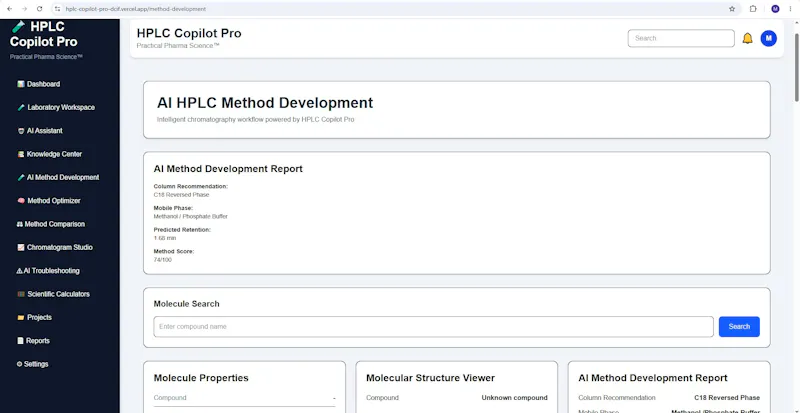Open Laboratory Workspace in the sidebar
This screenshot has width=800, height=413.
pyautogui.click(x=56, y=108)
